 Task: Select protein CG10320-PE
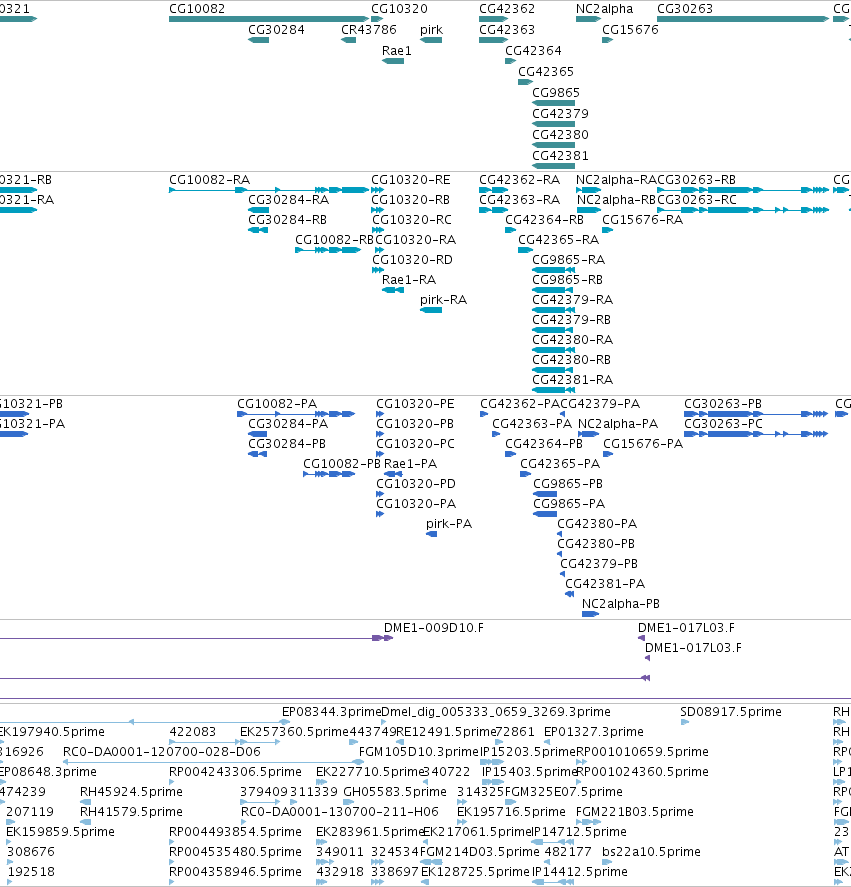coord(415,404)
